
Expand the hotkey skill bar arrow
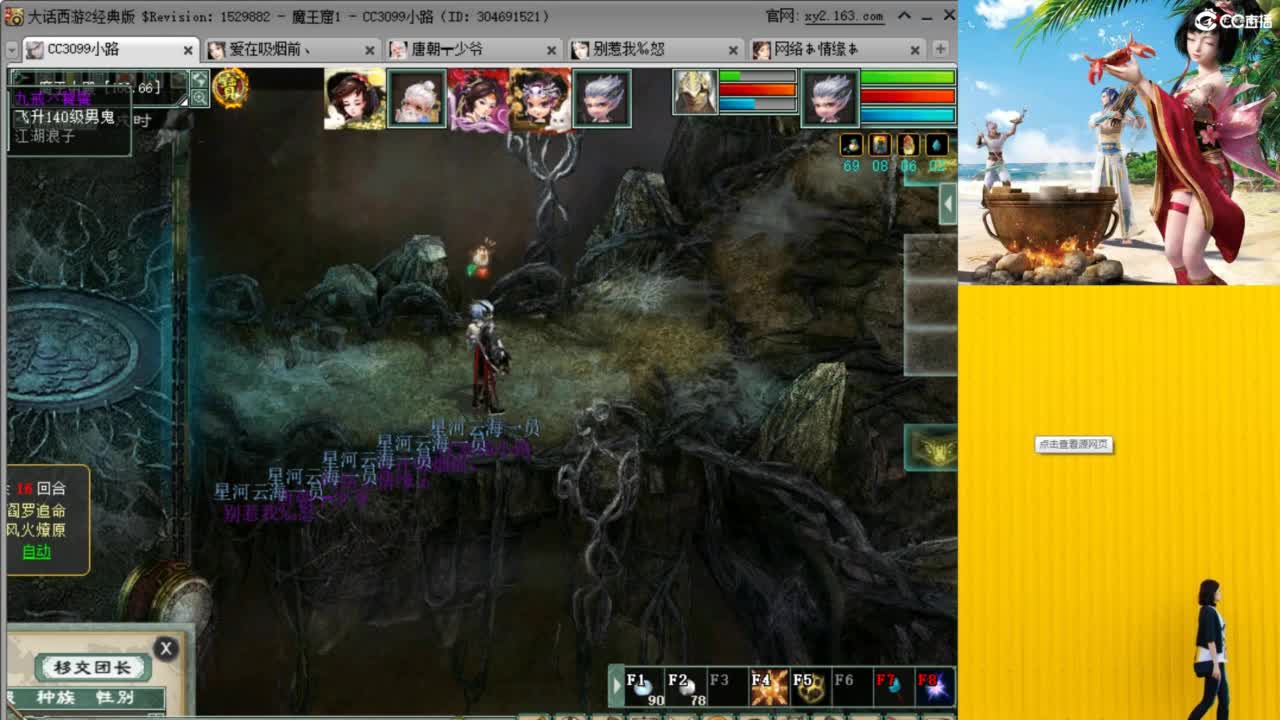tap(617, 687)
